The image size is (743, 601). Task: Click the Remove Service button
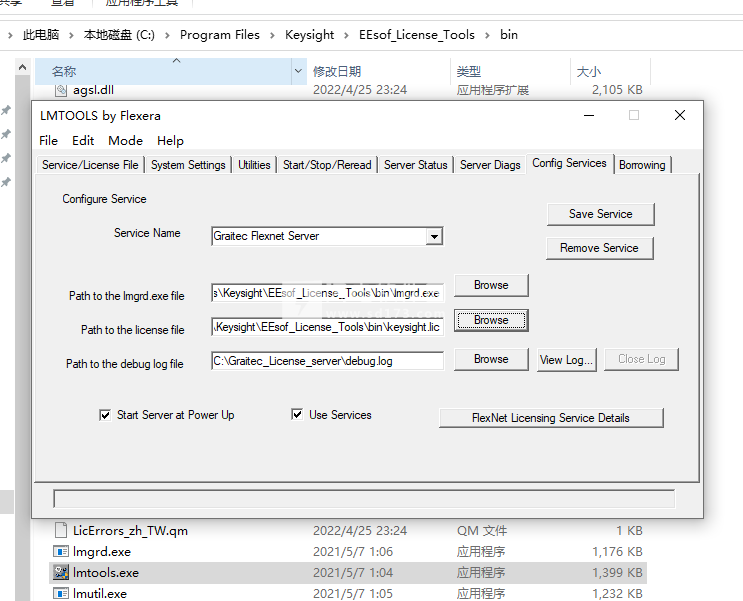click(599, 248)
